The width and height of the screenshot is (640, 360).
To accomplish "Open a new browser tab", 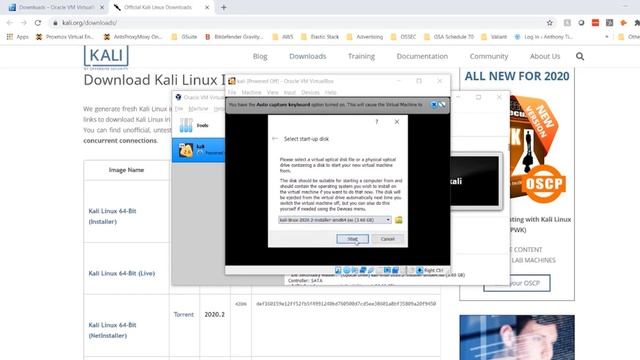I will point(223,7).
